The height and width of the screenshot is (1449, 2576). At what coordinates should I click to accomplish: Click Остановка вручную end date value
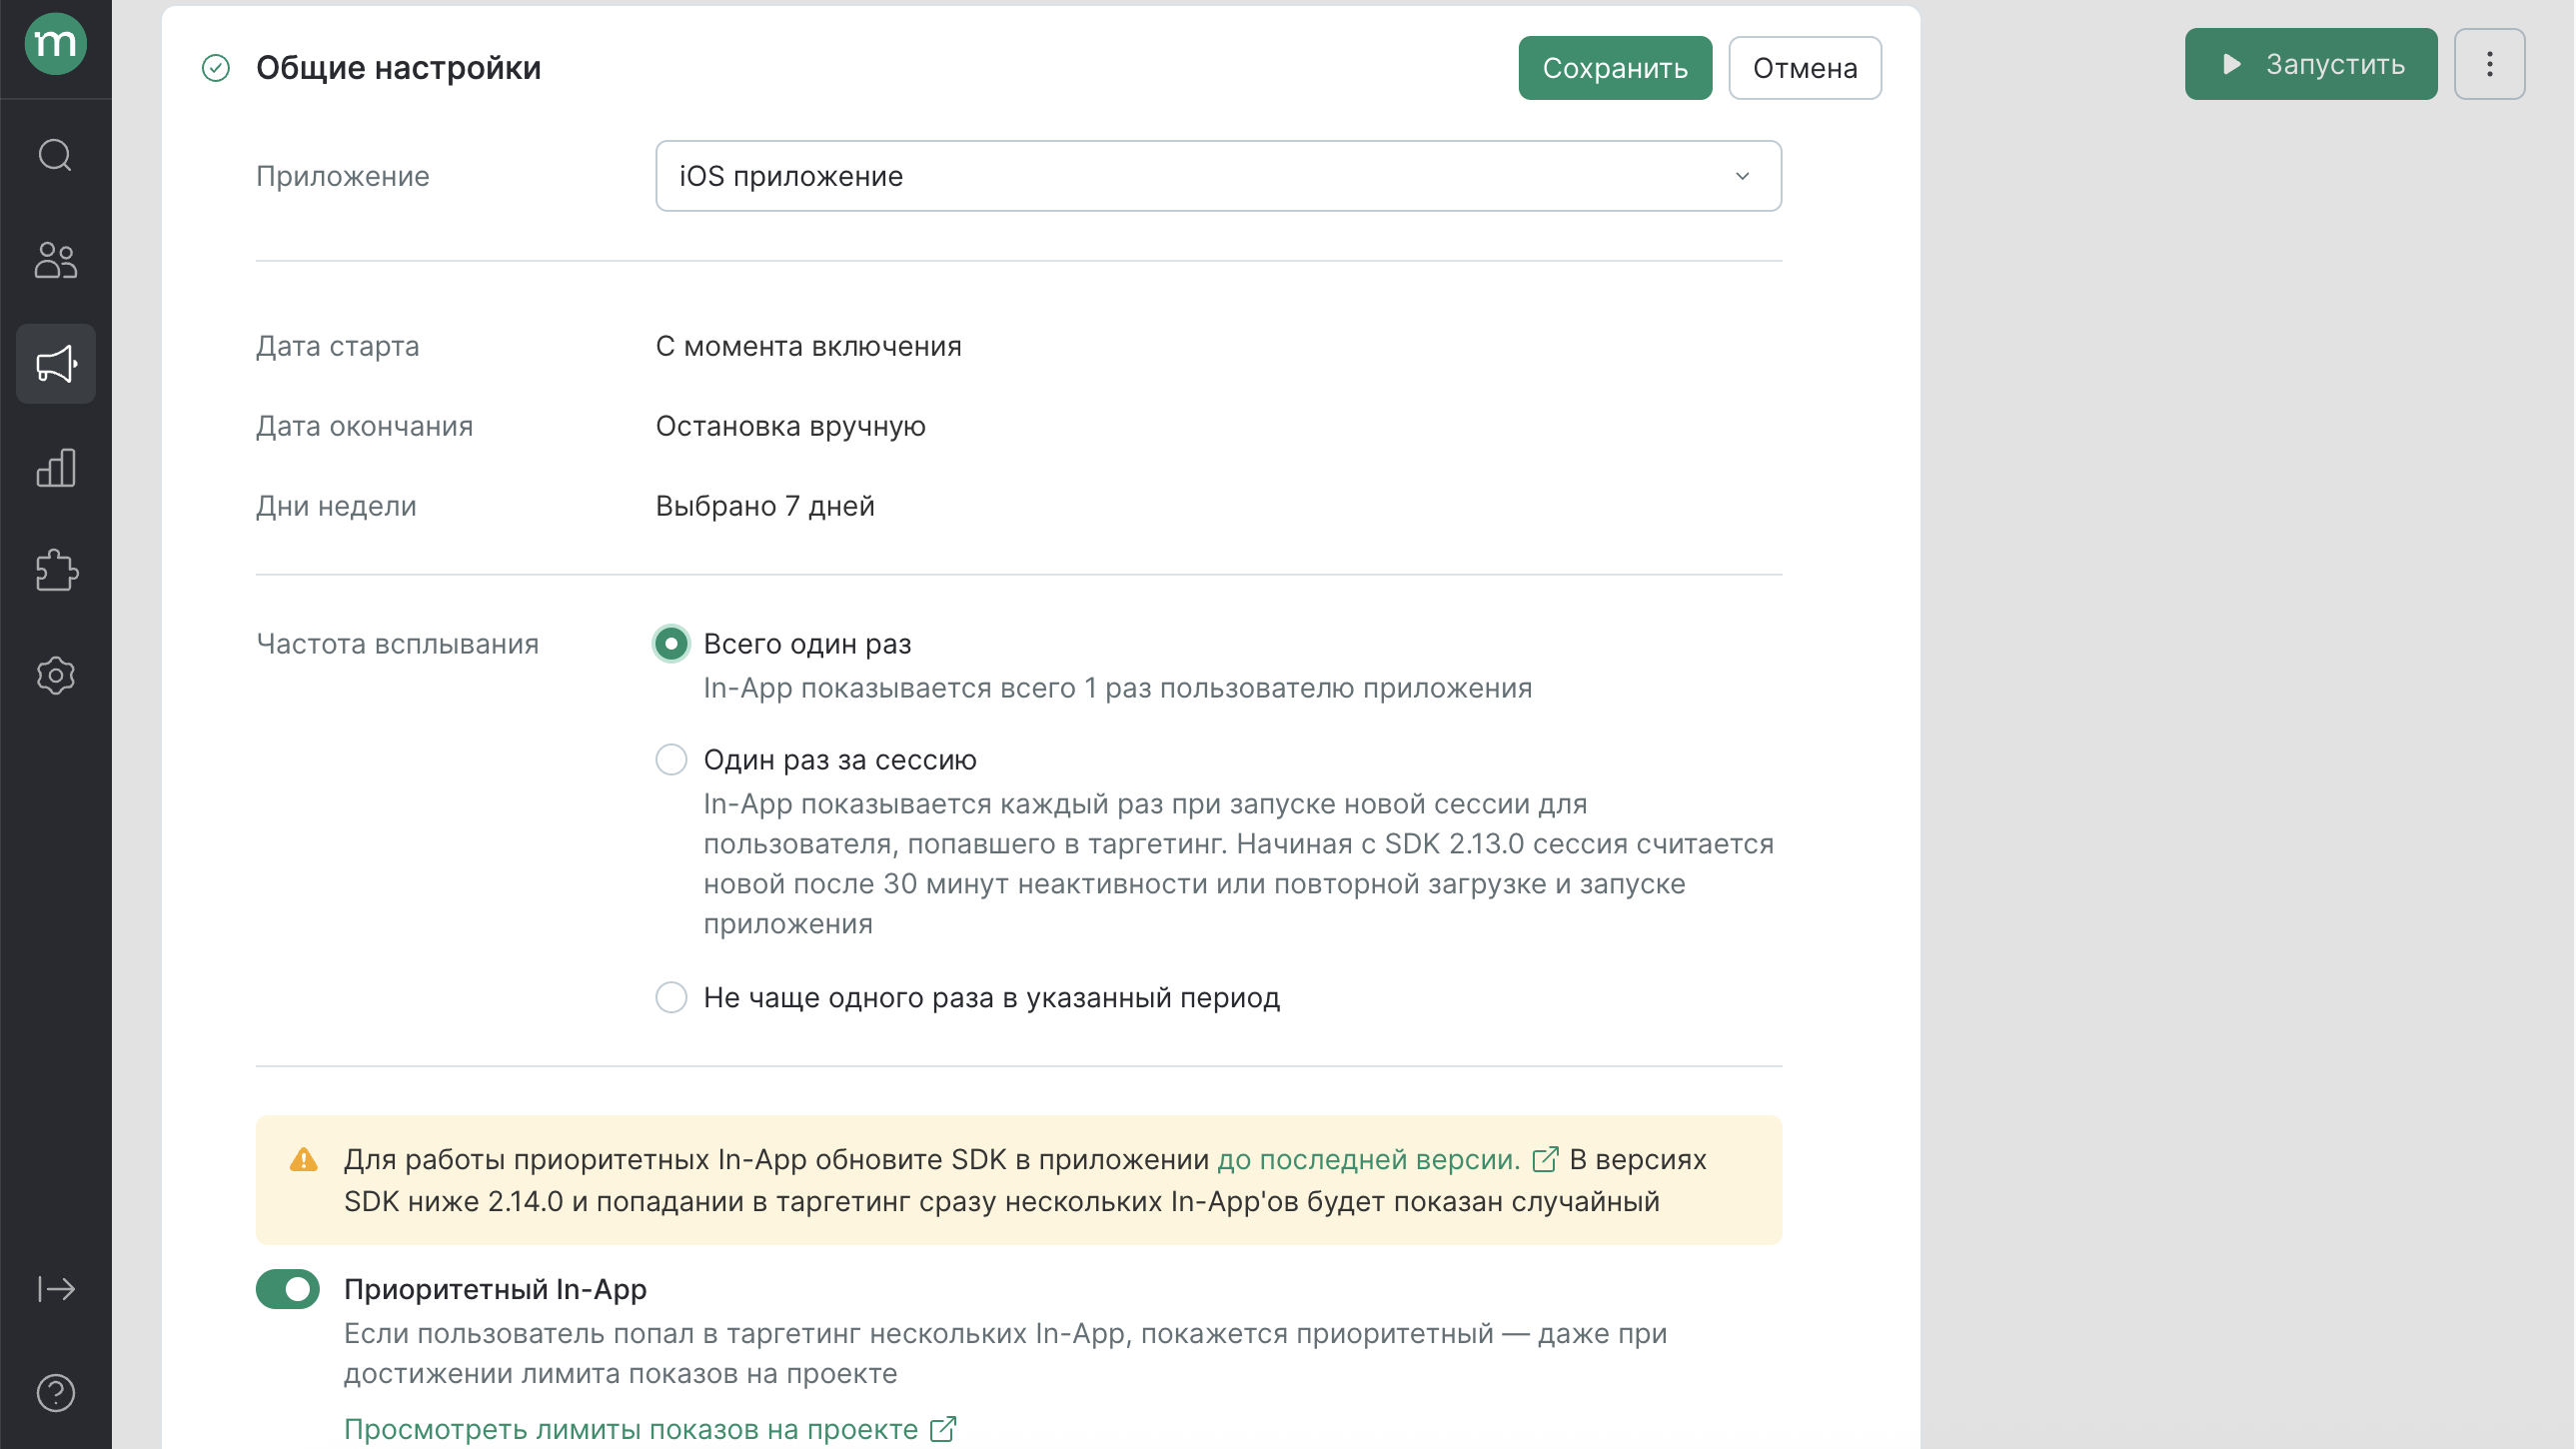click(x=790, y=426)
